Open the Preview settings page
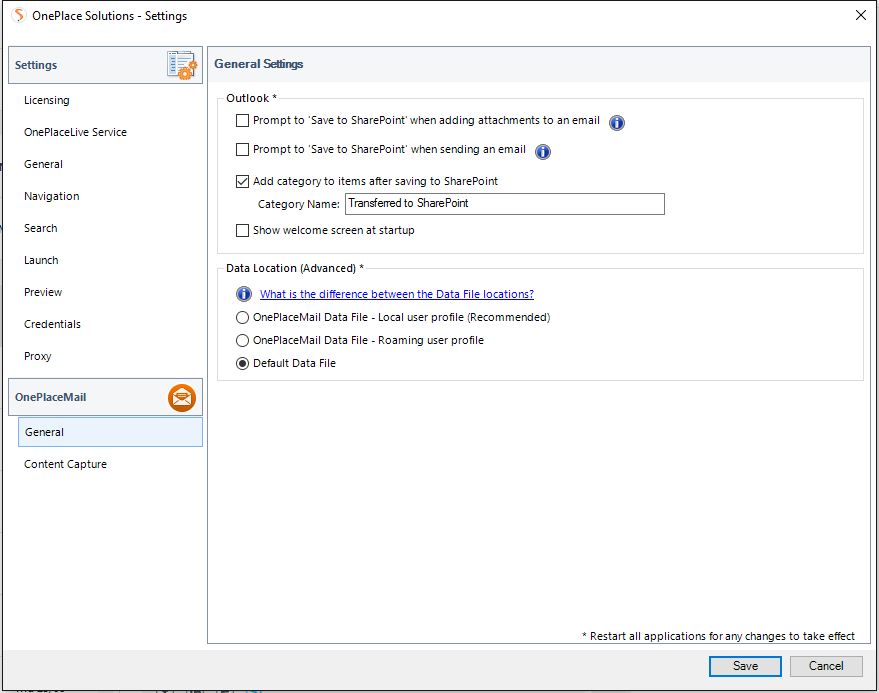The height and width of the screenshot is (693, 879). (43, 292)
